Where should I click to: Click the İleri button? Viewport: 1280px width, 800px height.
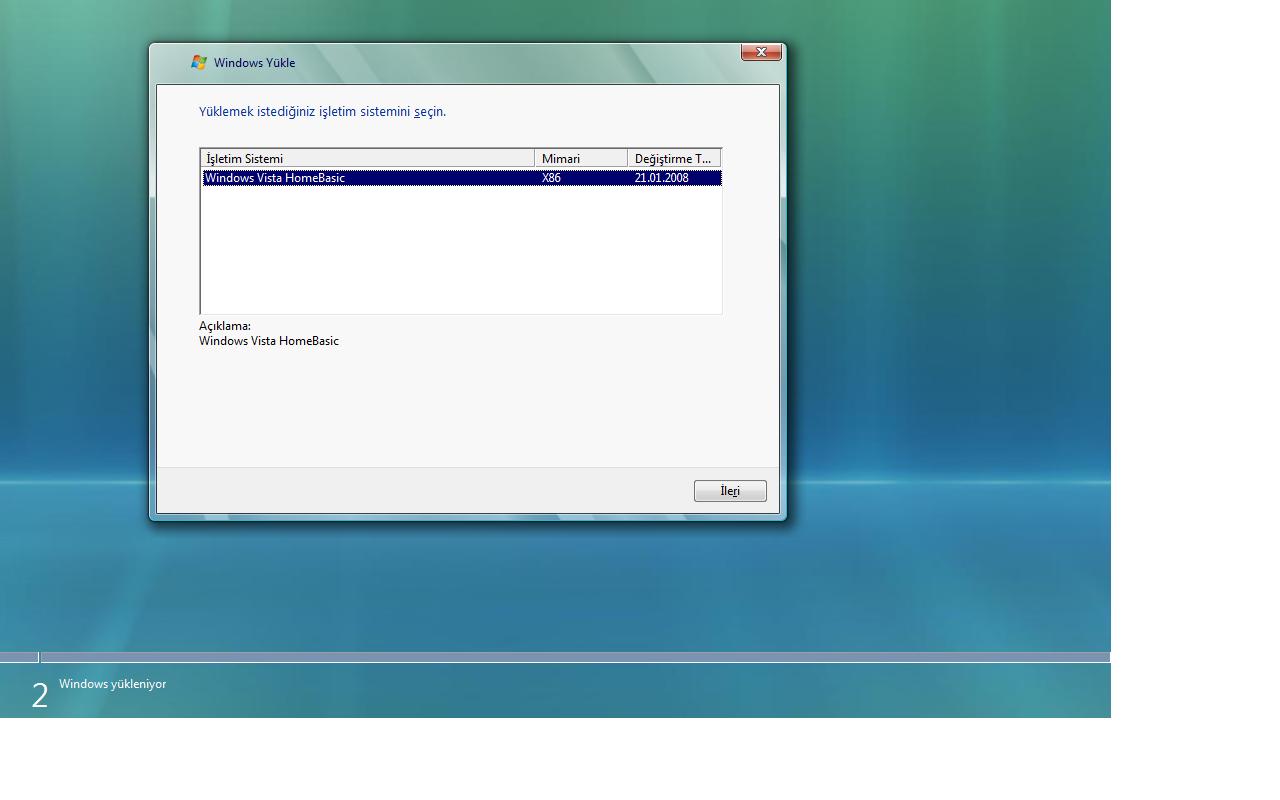point(730,491)
